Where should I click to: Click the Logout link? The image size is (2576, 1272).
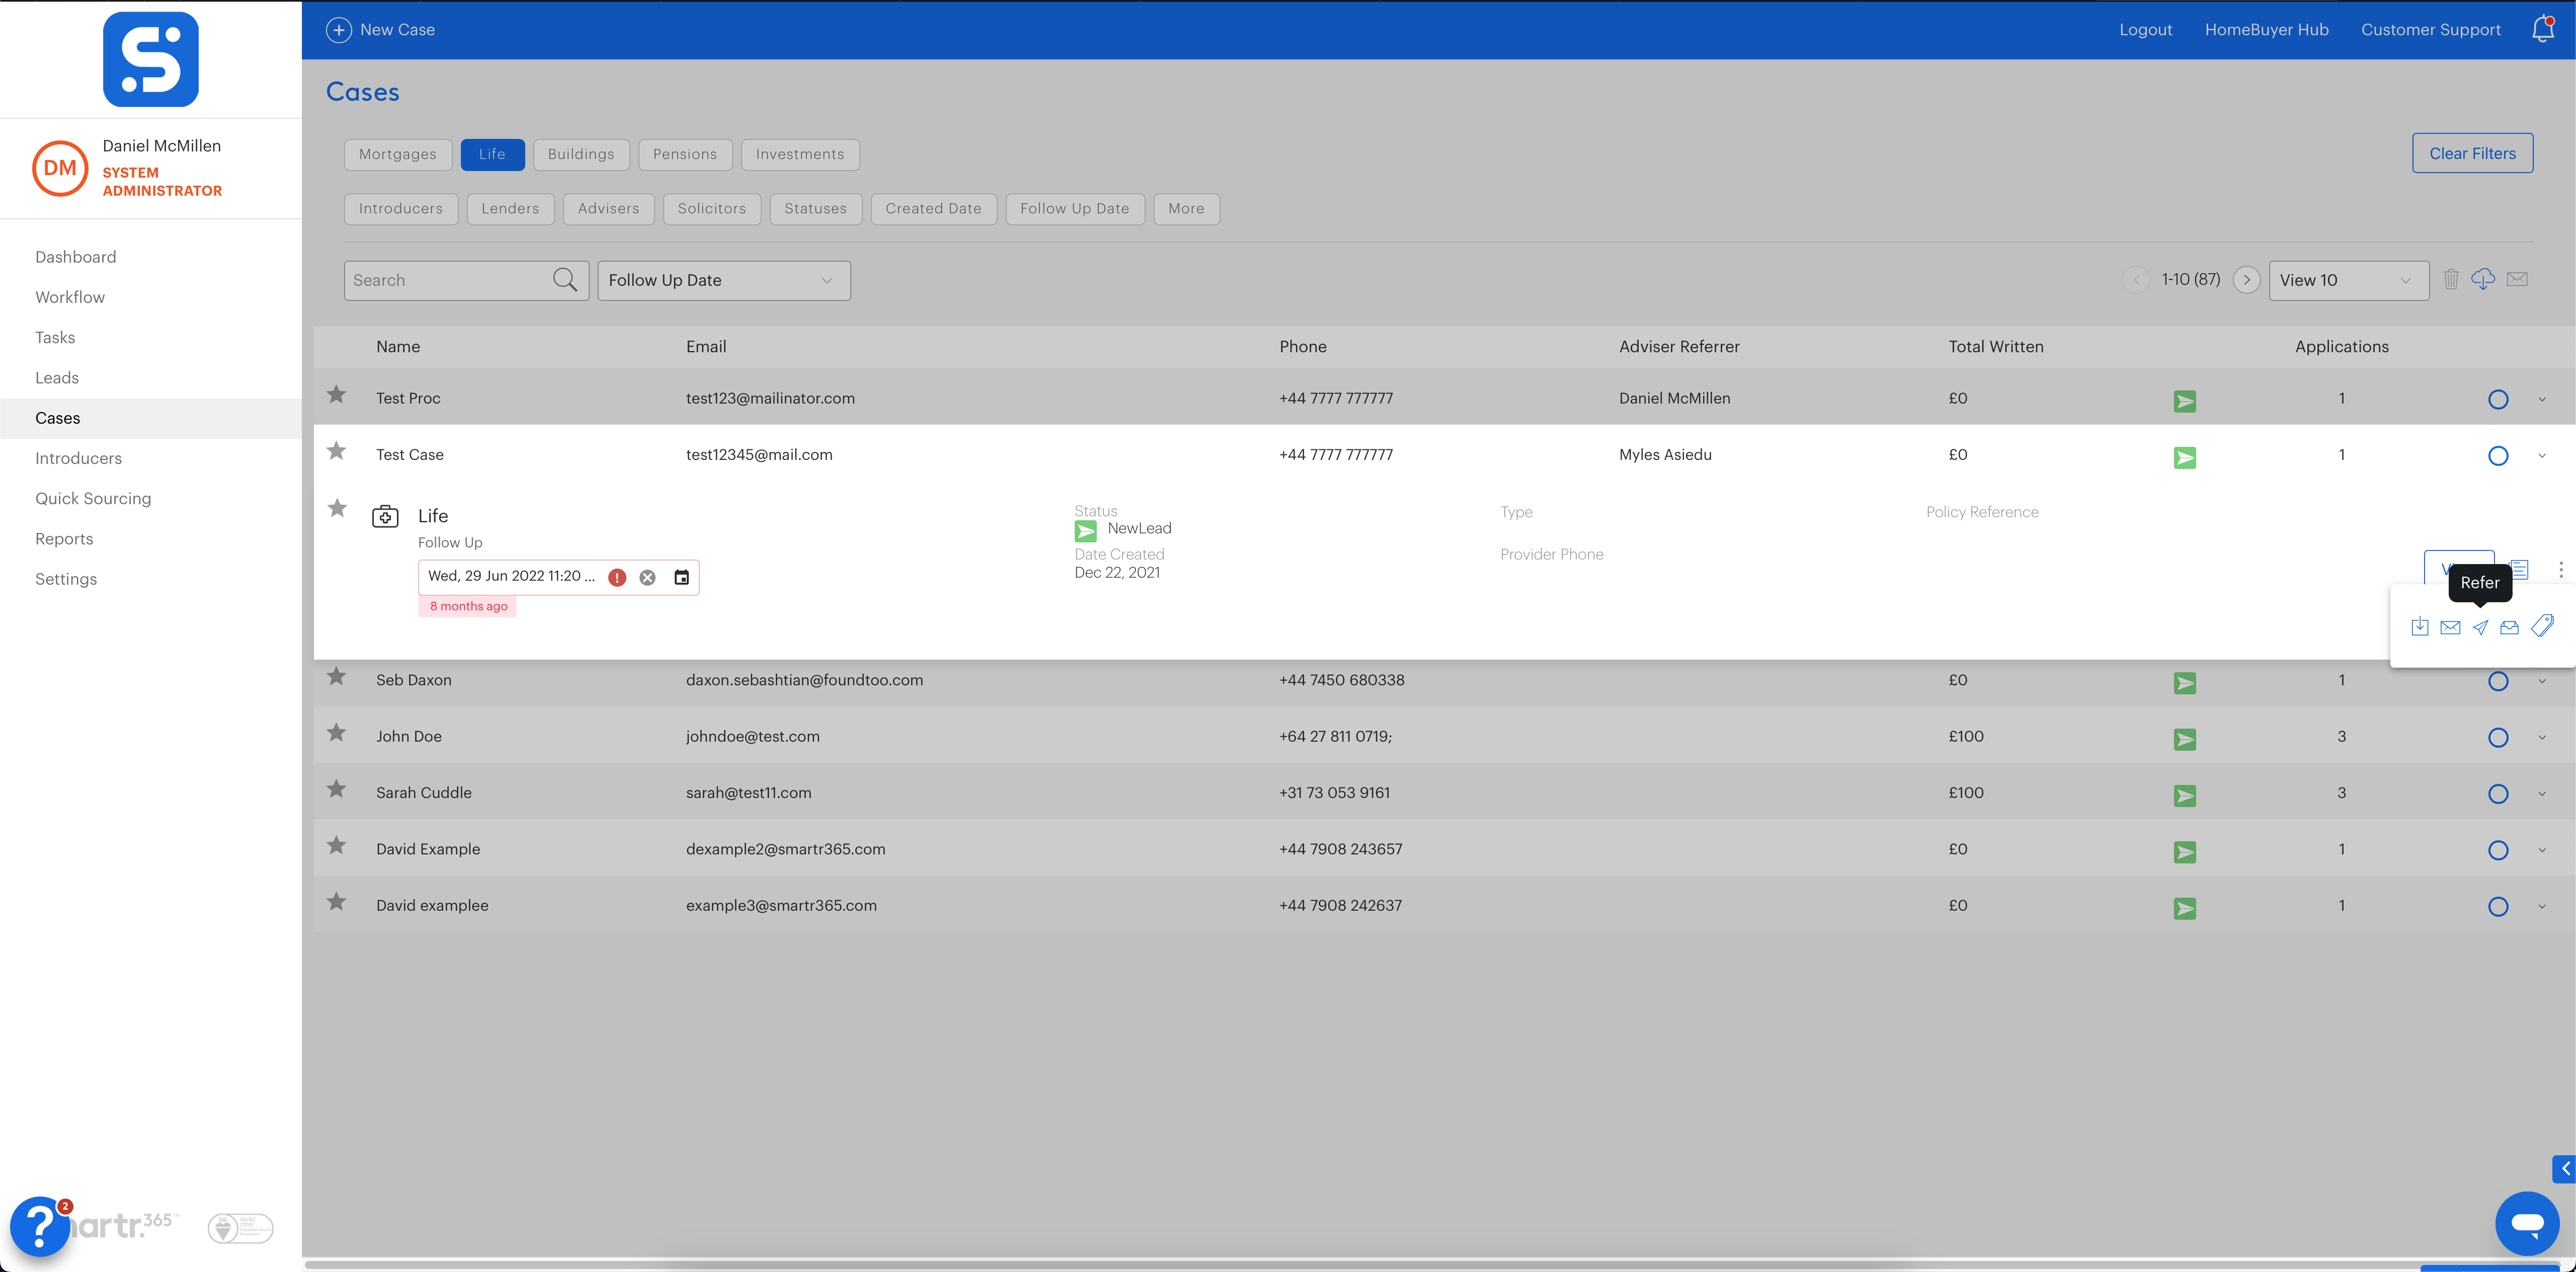click(x=2145, y=30)
